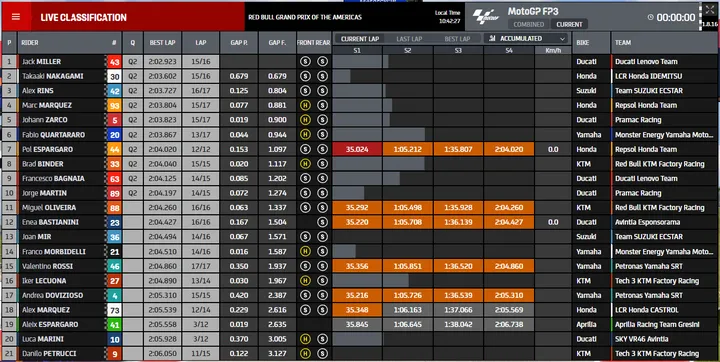Click Alex Marquez's number 73 badge
The image size is (720, 362).
tap(114, 310)
